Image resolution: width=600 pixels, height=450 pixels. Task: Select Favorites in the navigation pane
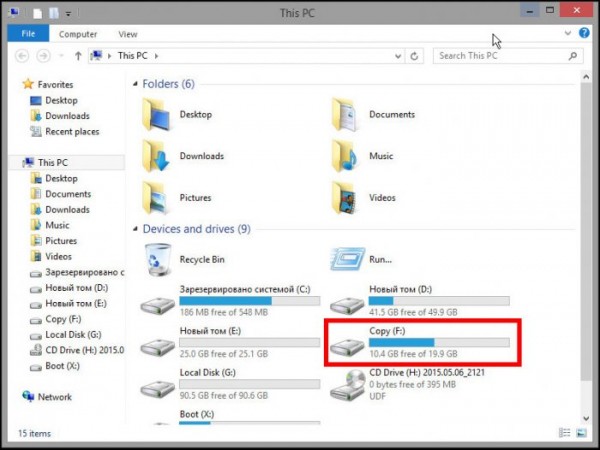pos(55,84)
